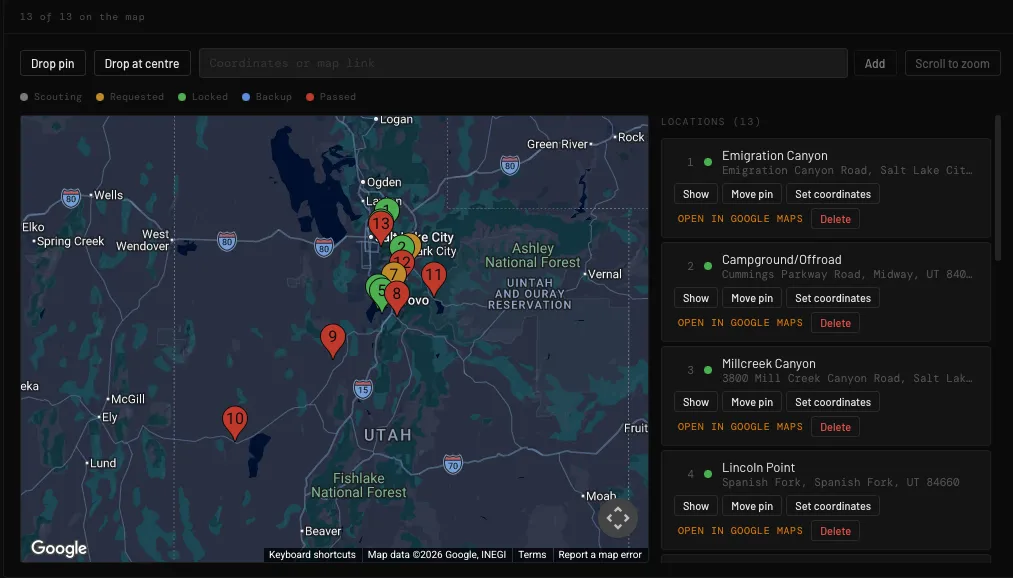Set coordinates for Emigration Canyon
The image size is (1013, 578).
pos(833,194)
